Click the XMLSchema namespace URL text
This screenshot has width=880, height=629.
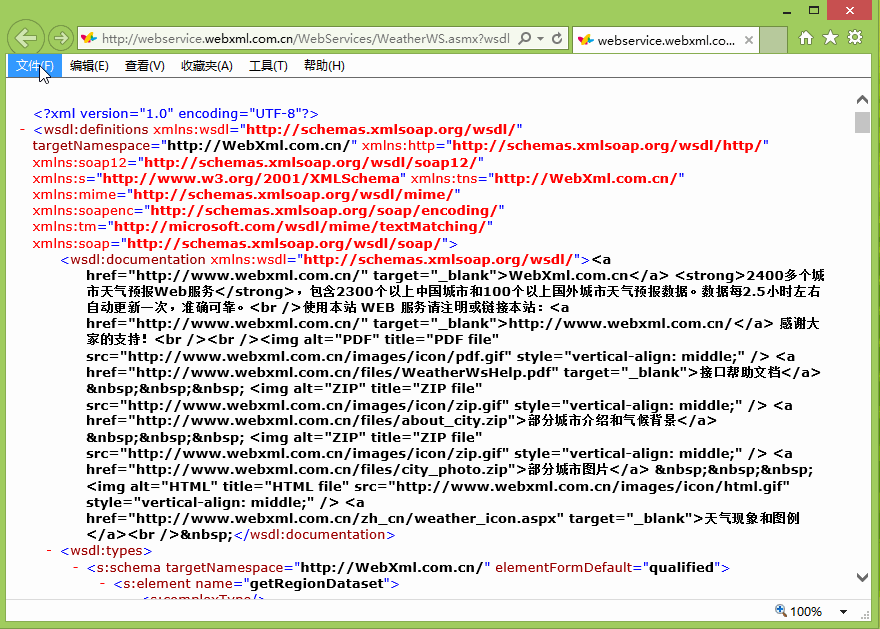pyautogui.click(x=251, y=178)
